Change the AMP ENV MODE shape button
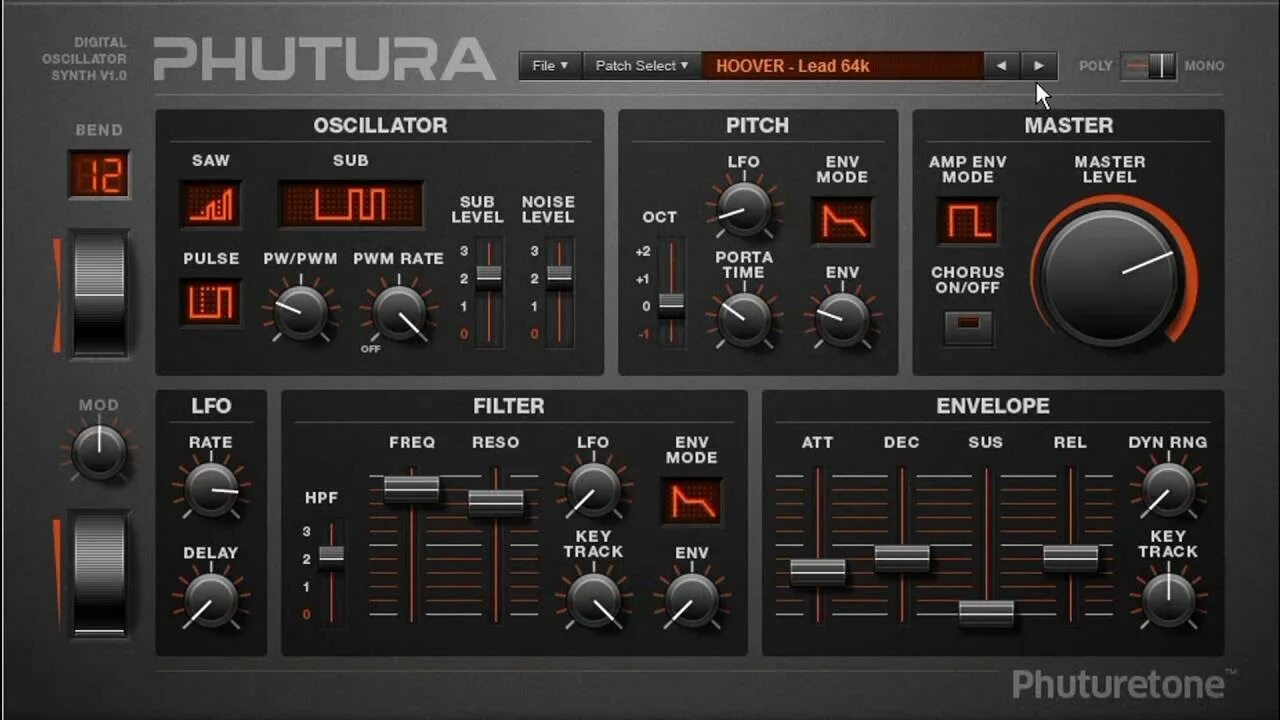Screen dimensions: 1280x720 (967, 221)
